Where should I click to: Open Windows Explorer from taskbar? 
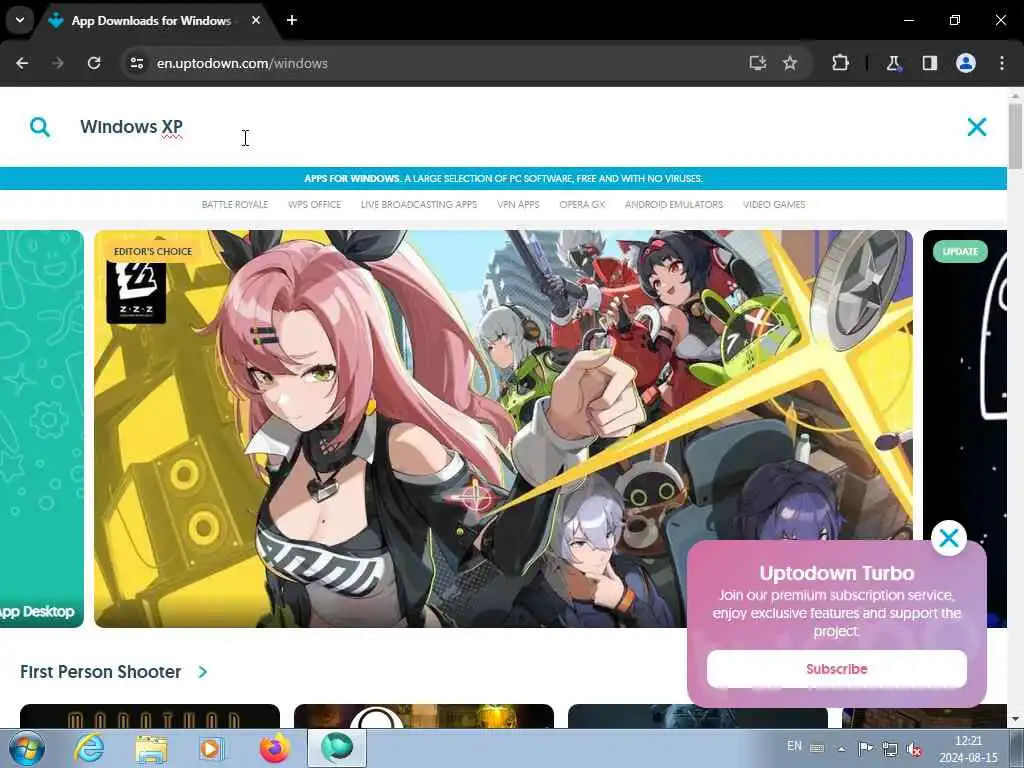(x=151, y=748)
